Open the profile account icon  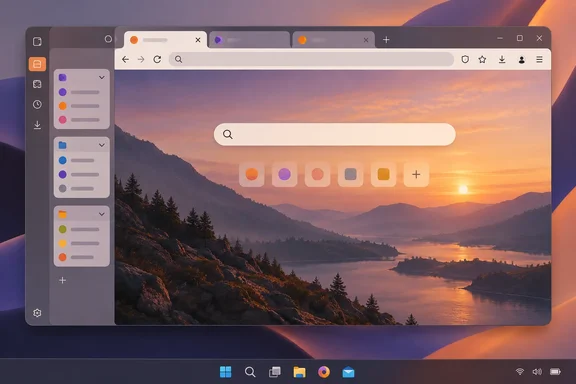(x=521, y=60)
